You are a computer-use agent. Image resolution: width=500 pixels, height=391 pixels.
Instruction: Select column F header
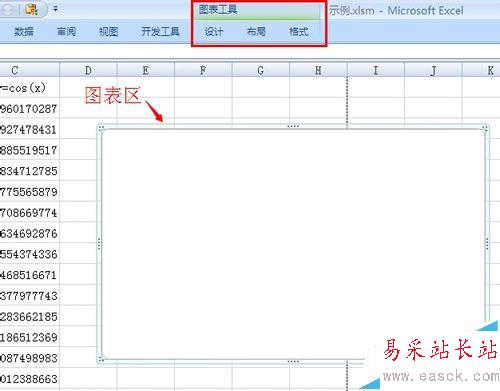(203, 70)
